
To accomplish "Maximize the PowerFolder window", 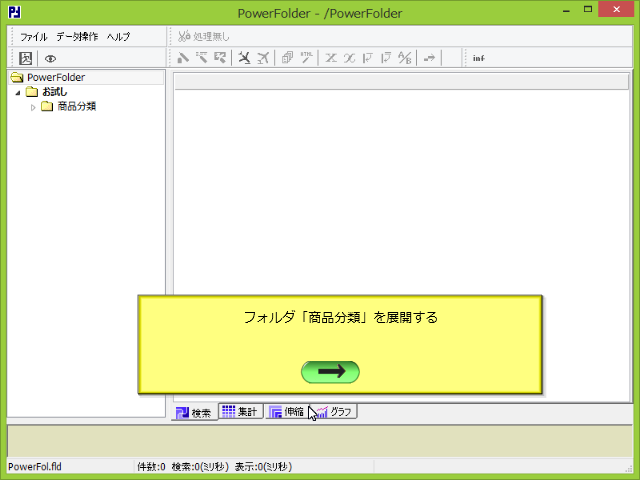I will (588, 10).
